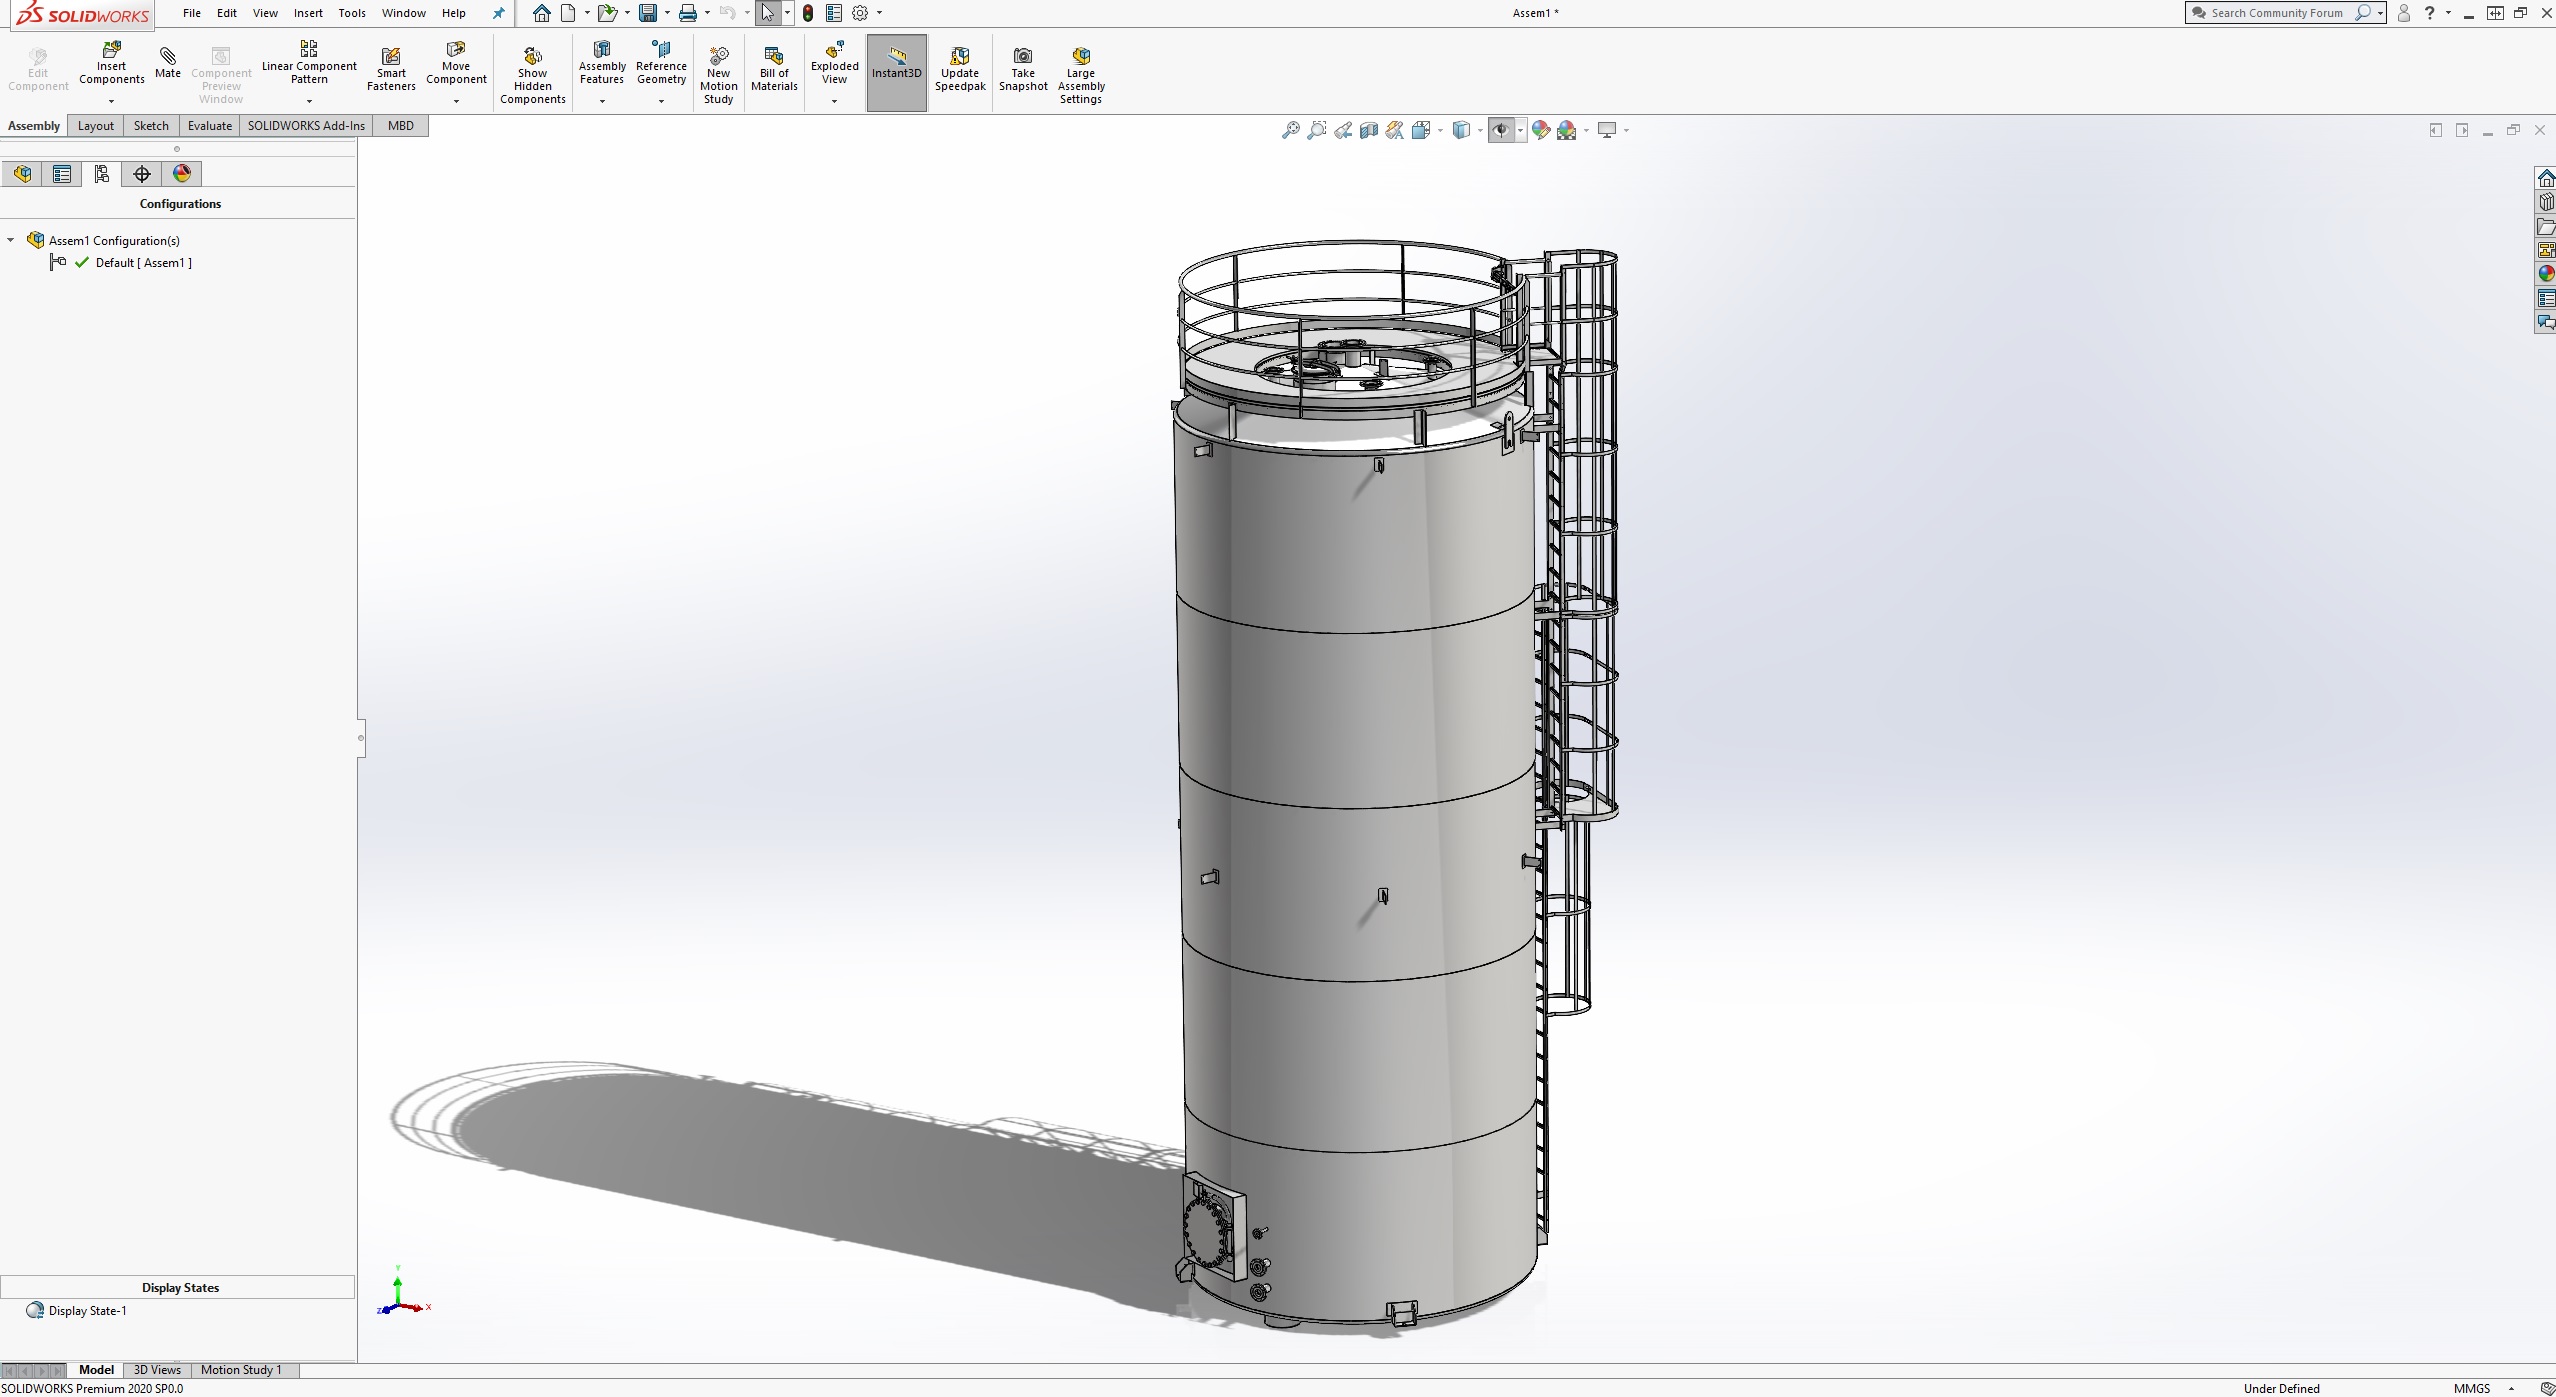Open Display Style dropdown arrow
Screen dimensions: 2556x1397
pyautogui.click(x=1480, y=130)
